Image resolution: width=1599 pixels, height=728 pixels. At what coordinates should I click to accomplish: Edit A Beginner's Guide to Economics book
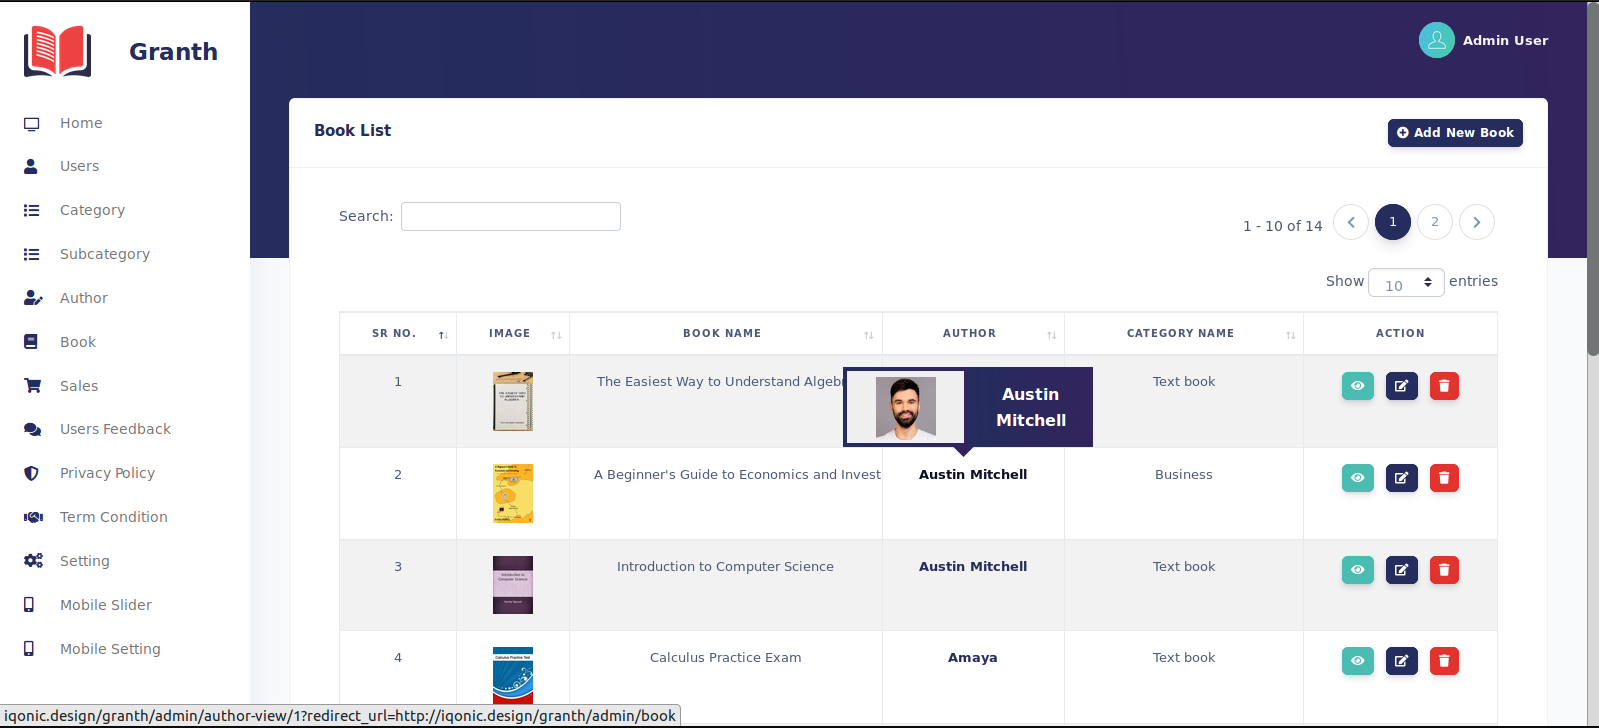(1401, 478)
